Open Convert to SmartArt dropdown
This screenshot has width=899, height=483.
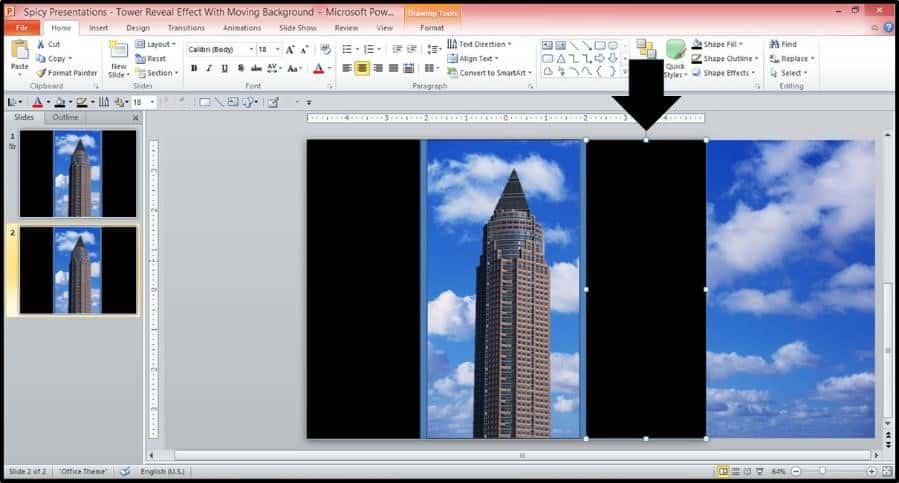[x=490, y=73]
